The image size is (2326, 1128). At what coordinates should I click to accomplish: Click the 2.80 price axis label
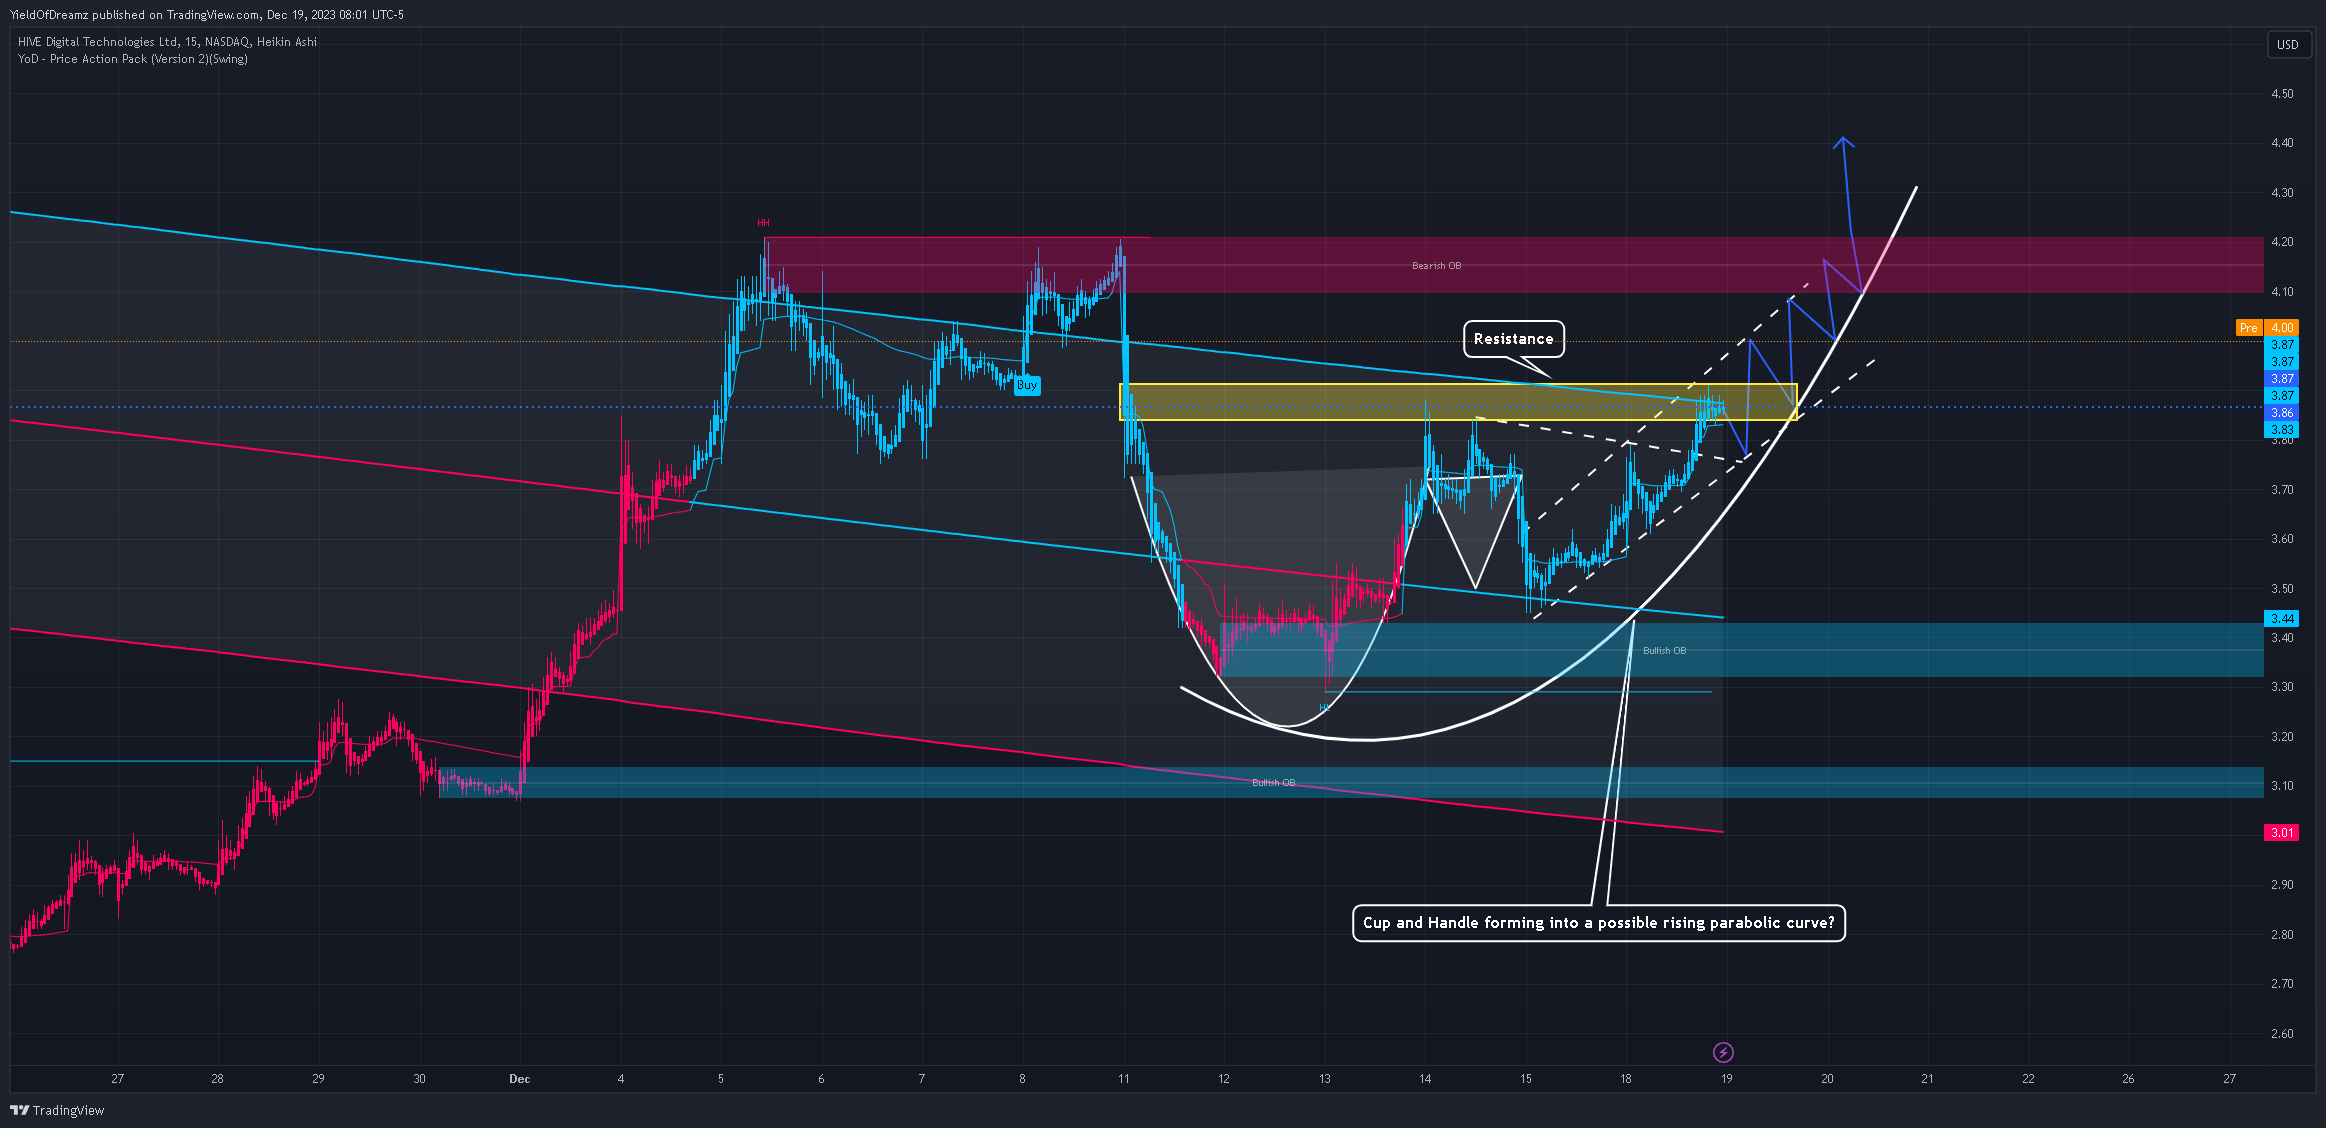[x=2282, y=934]
